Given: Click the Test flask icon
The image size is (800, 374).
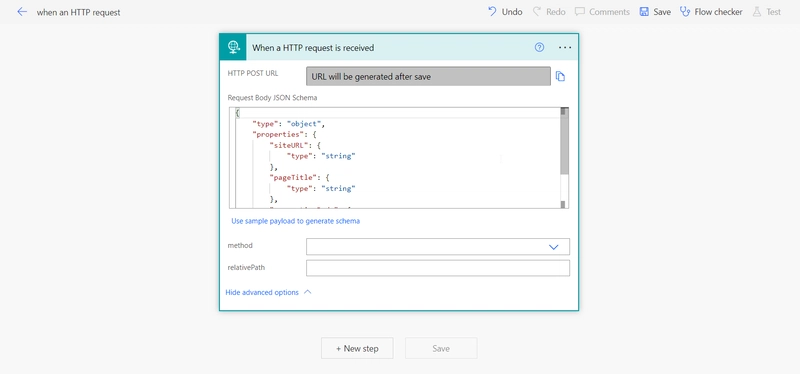Looking at the screenshot, I should pyautogui.click(x=757, y=12).
